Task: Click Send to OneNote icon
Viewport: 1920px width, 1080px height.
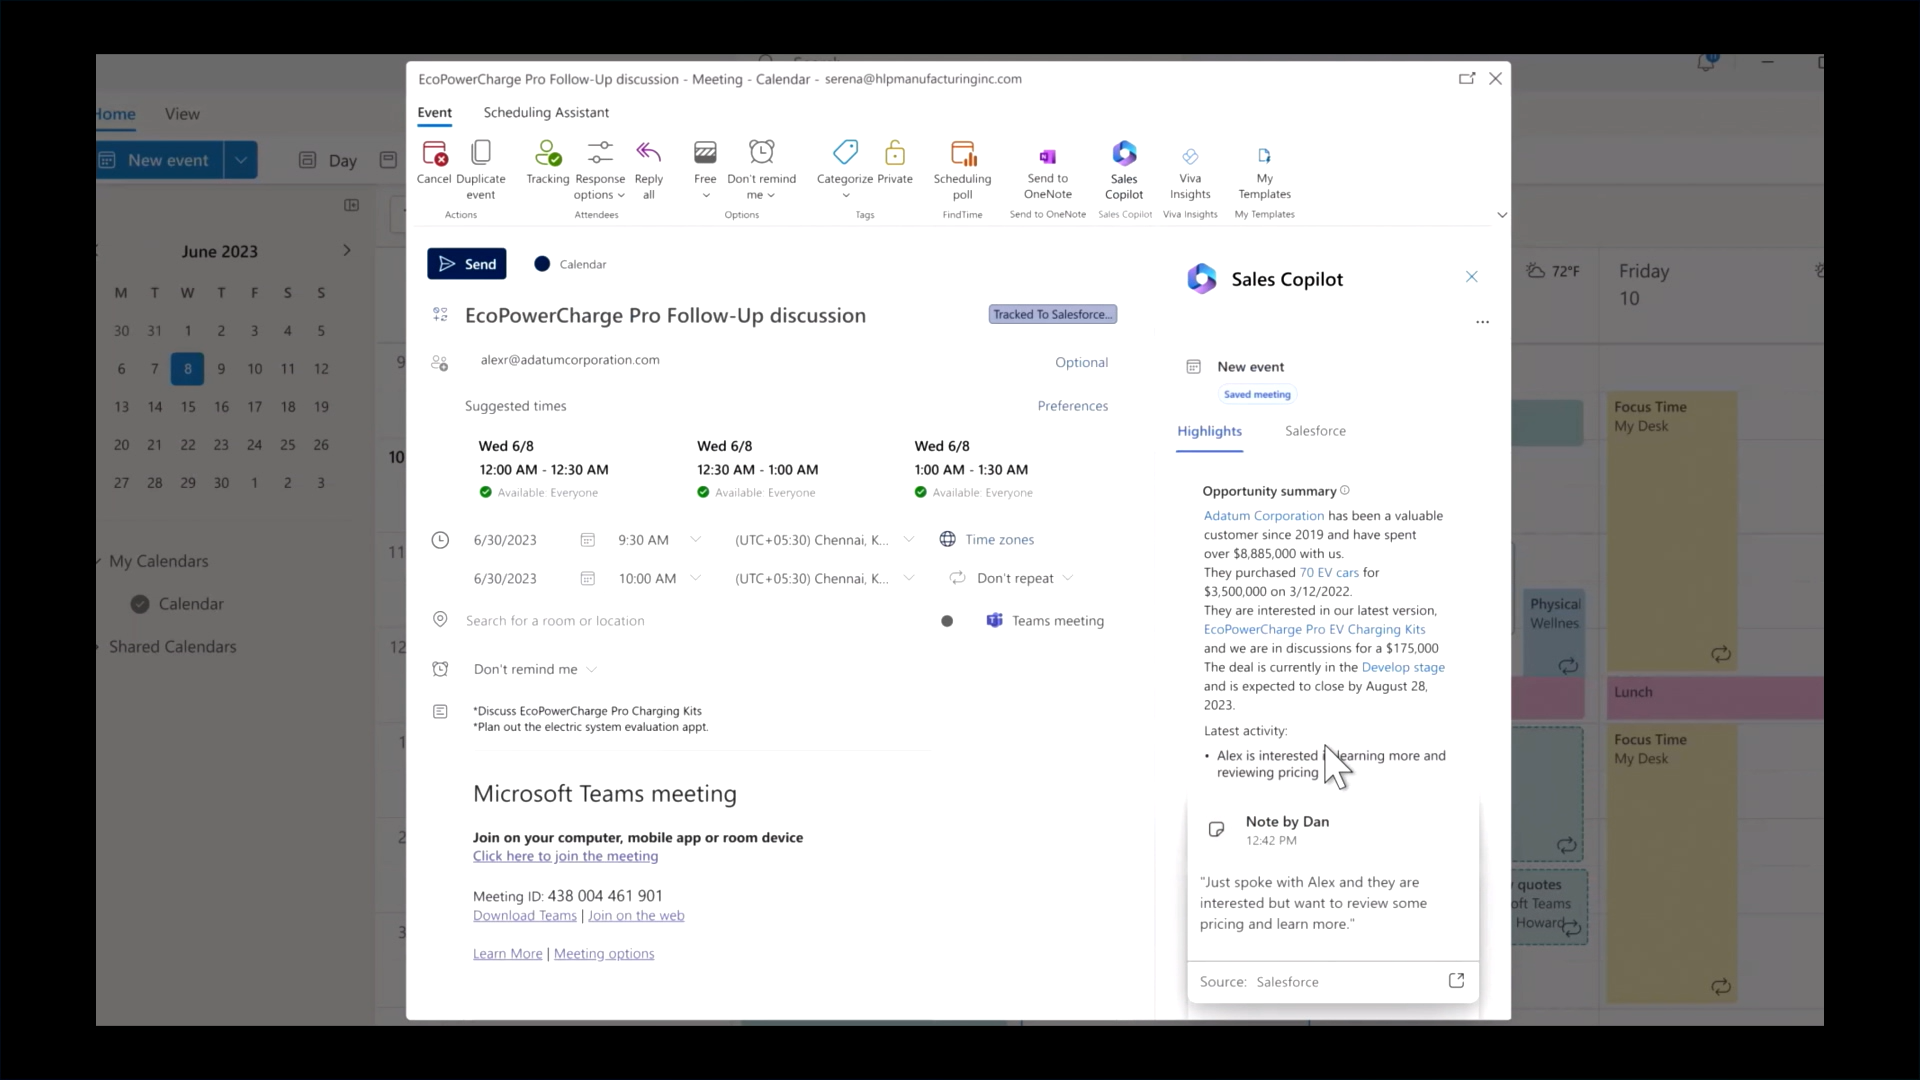Action: click(1047, 156)
